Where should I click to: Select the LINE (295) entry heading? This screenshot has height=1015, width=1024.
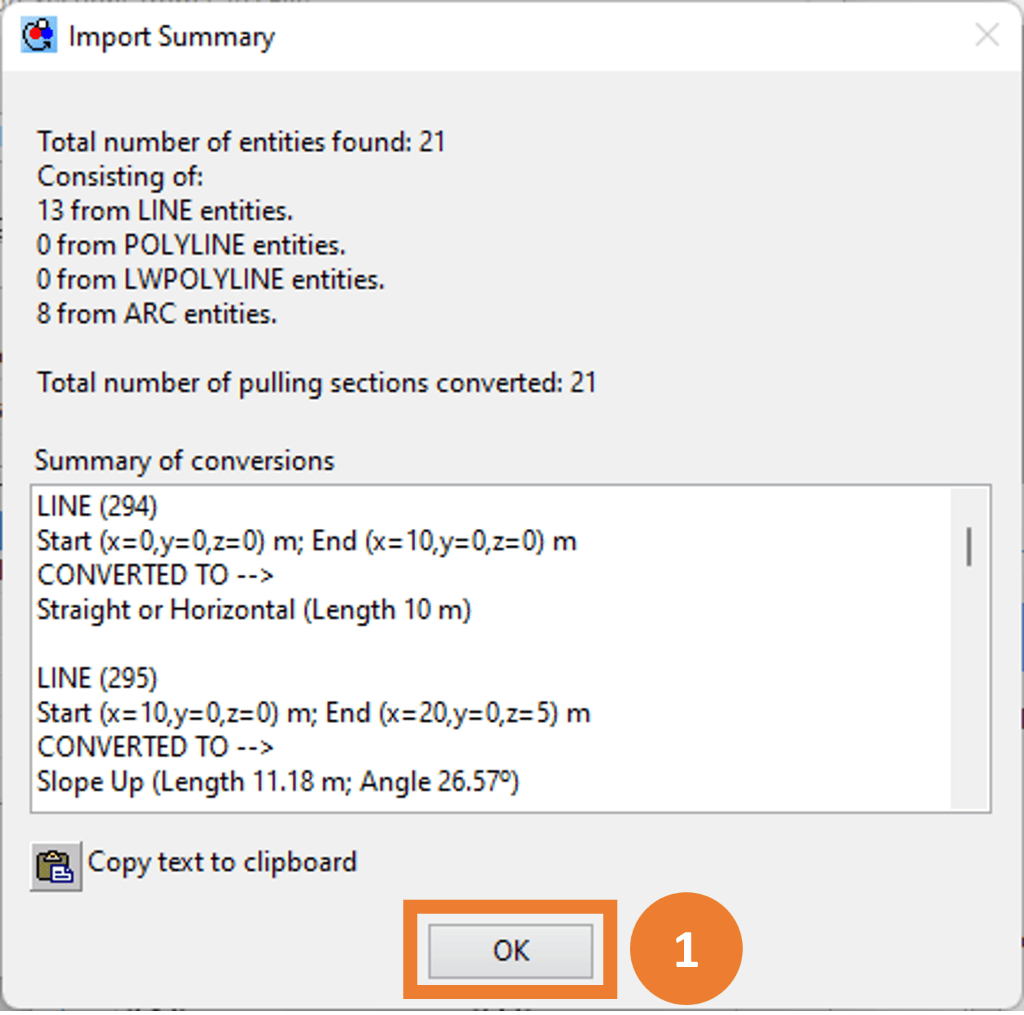click(x=97, y=677)
